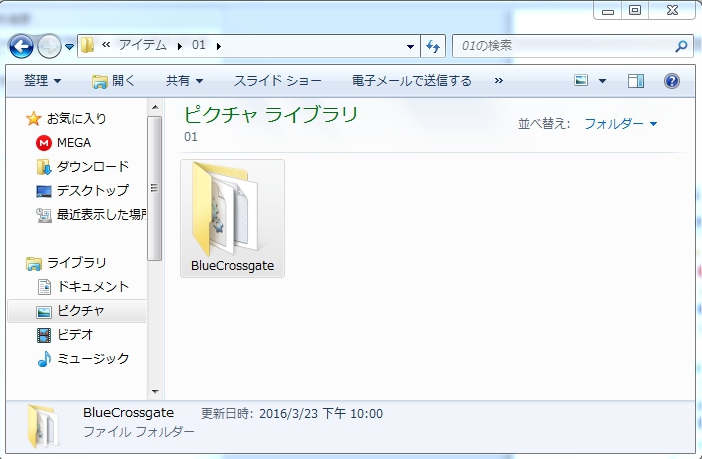Click the navigation pane scrollbar thumb
702x459 pixels.
tap(154, 188)
